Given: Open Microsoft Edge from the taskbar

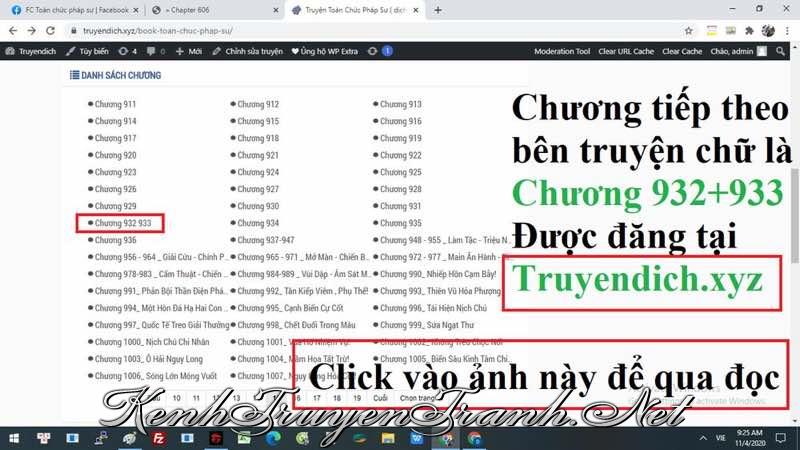Looking at the screenshot, I should pyautogui.click(x=273, y=438).
